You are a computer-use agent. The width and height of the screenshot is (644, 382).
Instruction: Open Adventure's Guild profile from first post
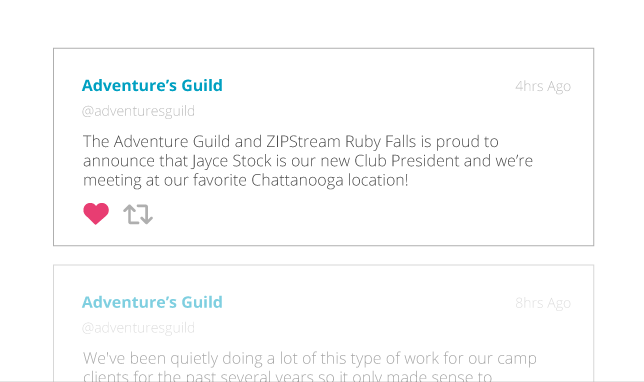(x=152, y=85)
